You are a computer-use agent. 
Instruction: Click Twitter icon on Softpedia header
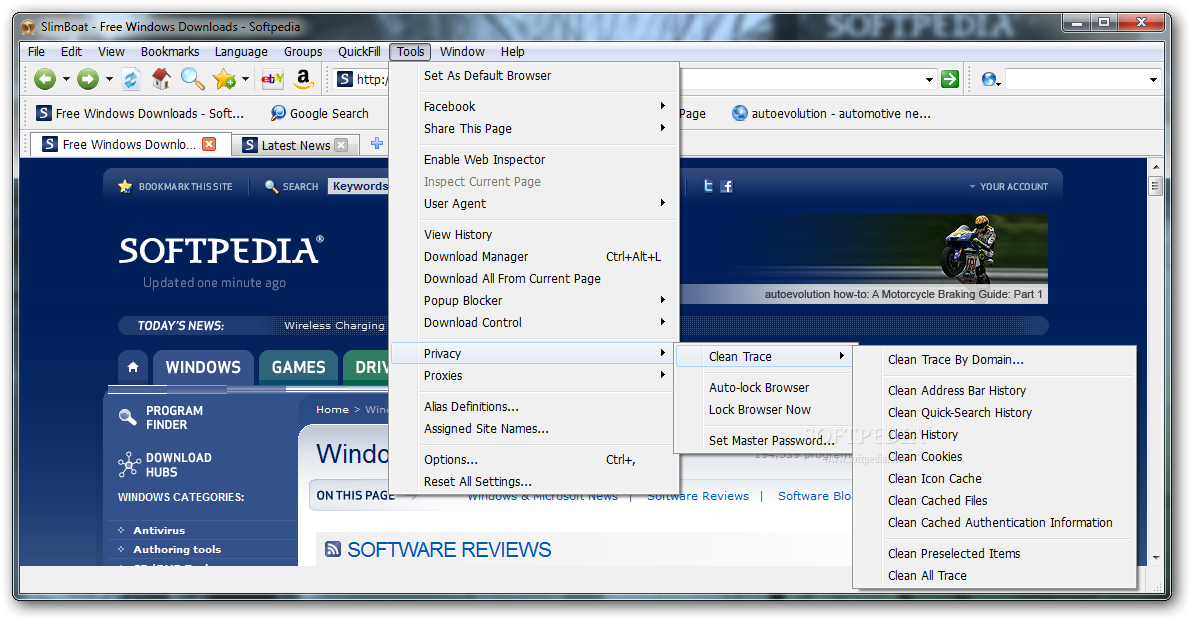708,186
